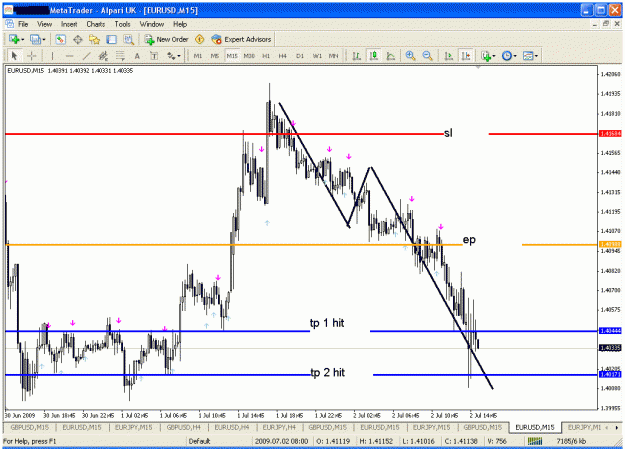Screen dimensions: 625x449
Task: Click the connection status bars icon
Action: click(x=535, y=441)
